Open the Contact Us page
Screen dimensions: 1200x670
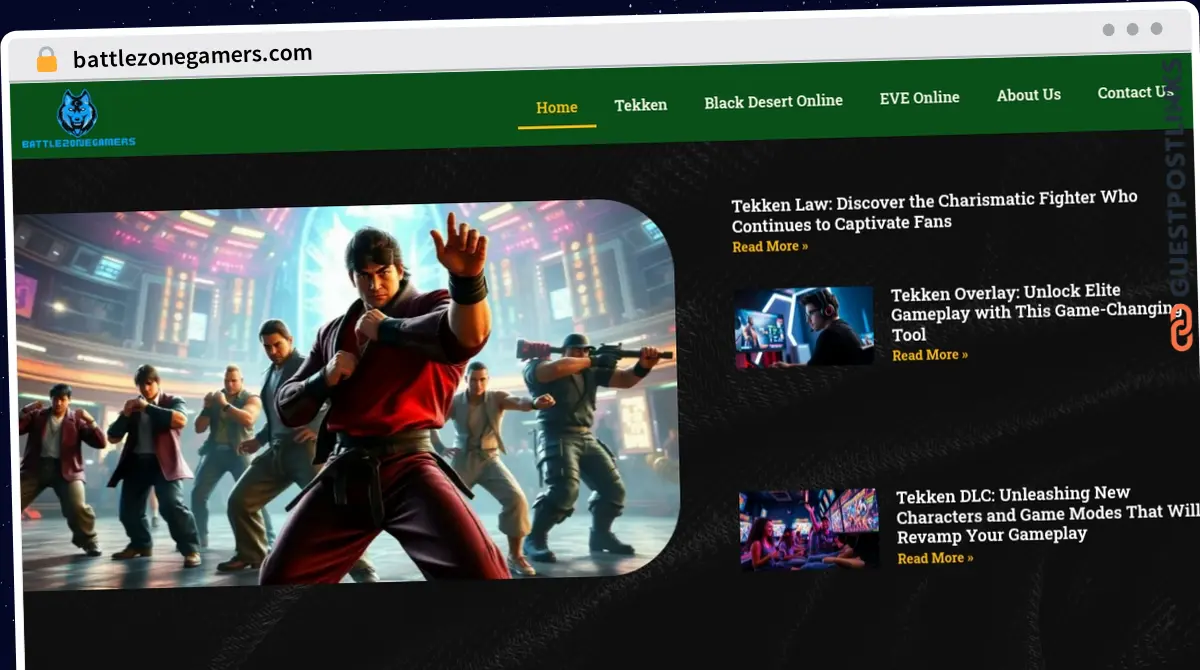point(1135,92)
